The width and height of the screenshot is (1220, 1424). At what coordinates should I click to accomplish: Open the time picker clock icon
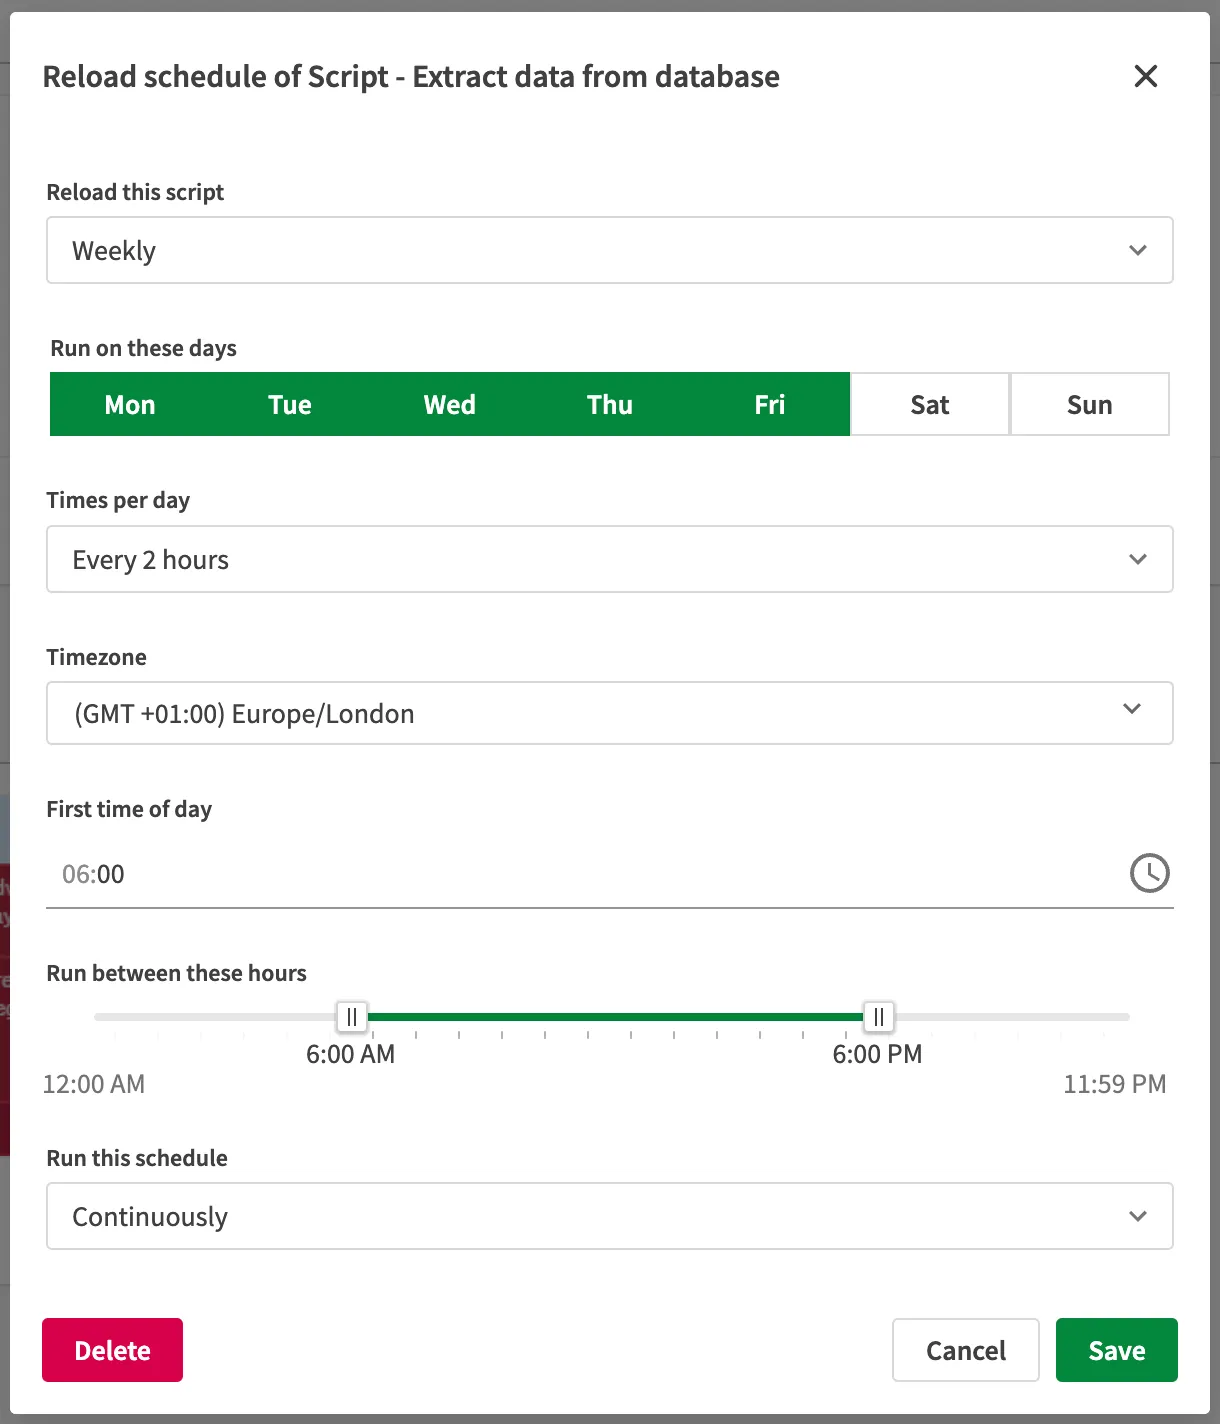(x=1149, y=873)
